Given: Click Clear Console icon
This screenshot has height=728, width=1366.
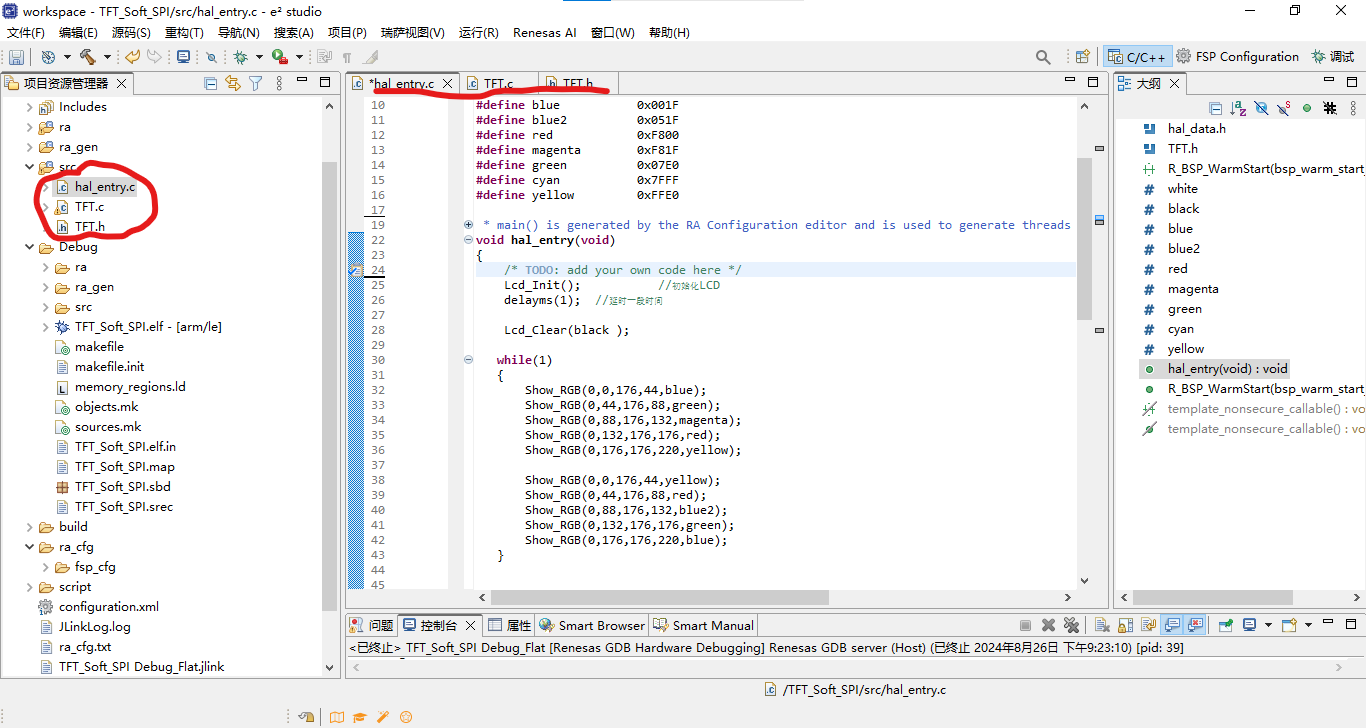Looking at the screenshot, I should (1102, 625).
